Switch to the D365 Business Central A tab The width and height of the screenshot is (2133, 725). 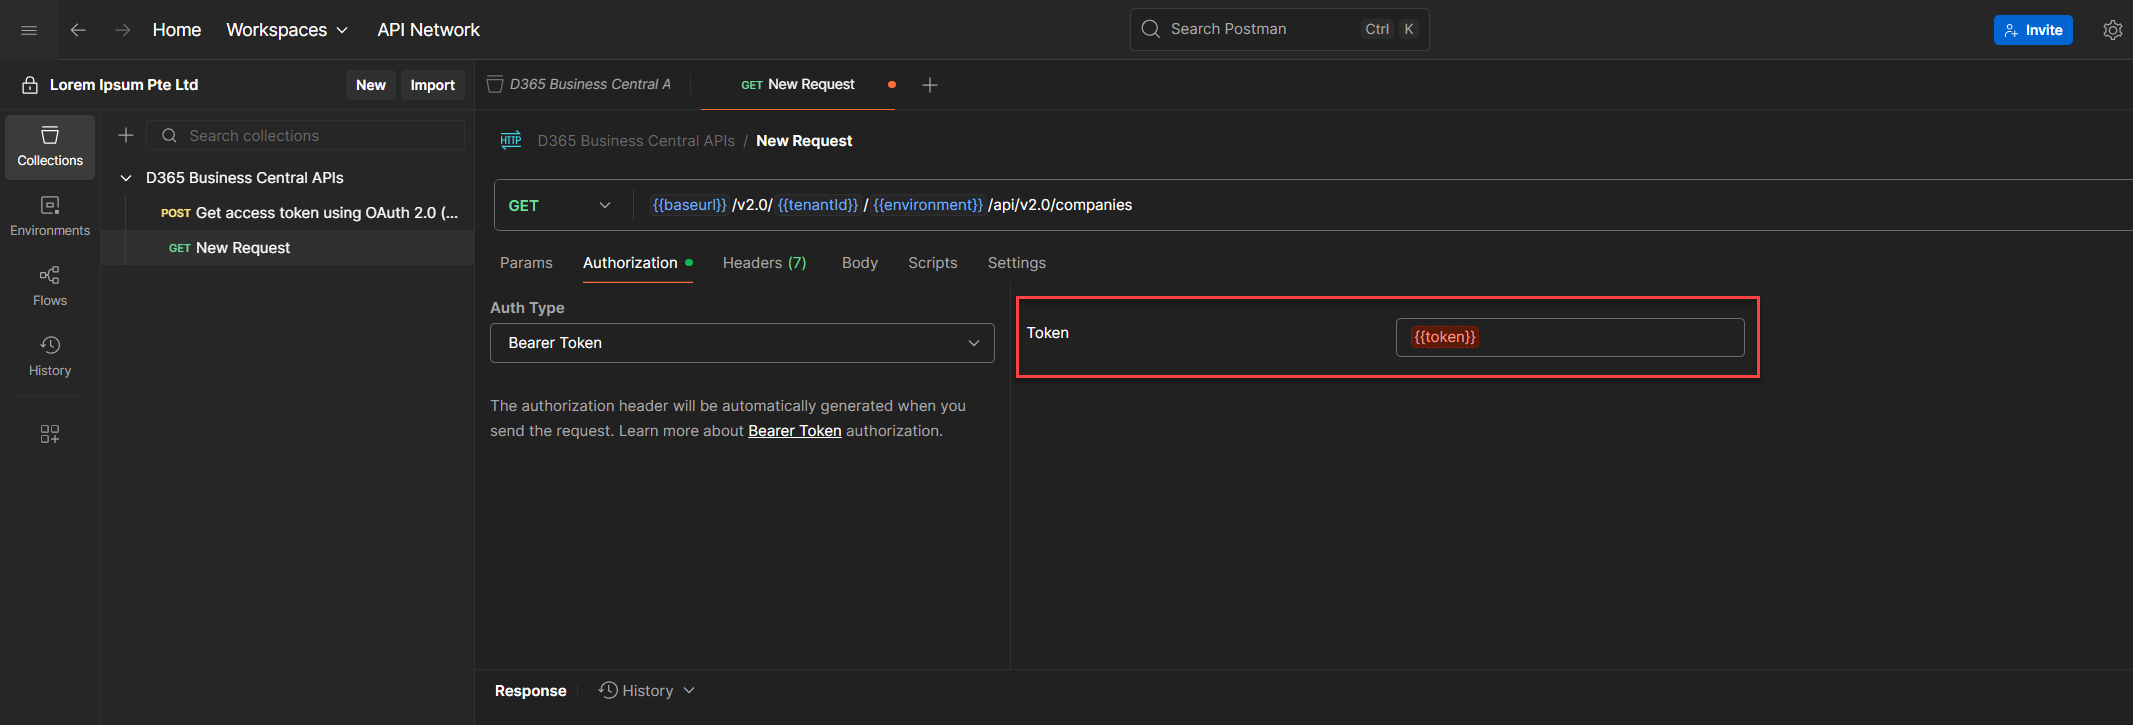pyautogui.click(x=580, y=85)
